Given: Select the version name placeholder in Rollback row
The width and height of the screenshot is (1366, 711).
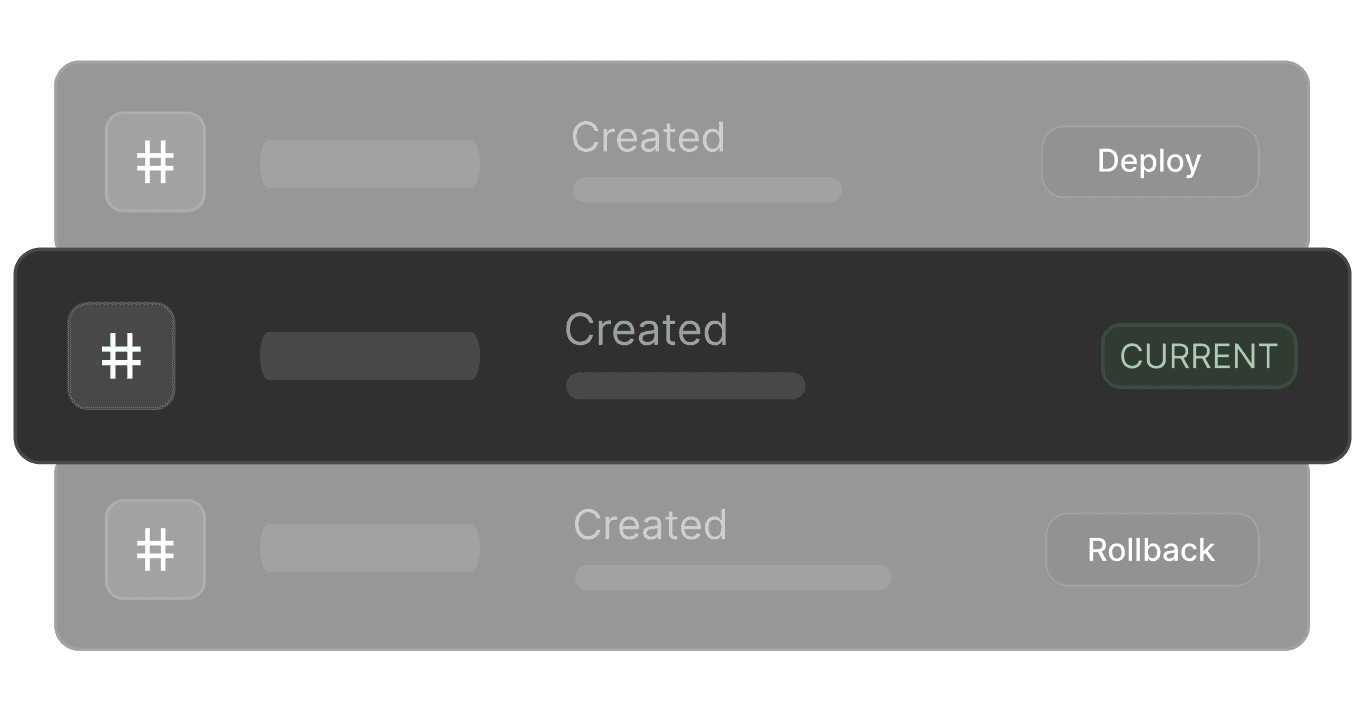Looking at the screenshot, I should pyautogui.click(x=369, y=548).
